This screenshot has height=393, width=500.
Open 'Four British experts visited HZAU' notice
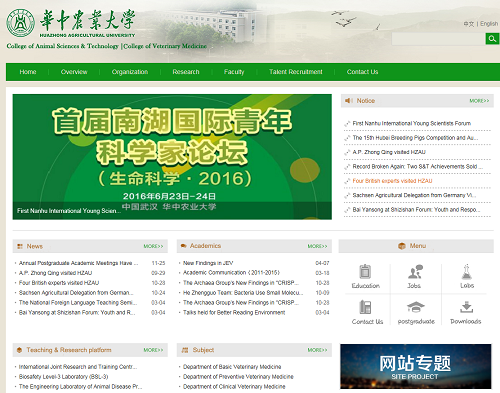pos(392,181)
